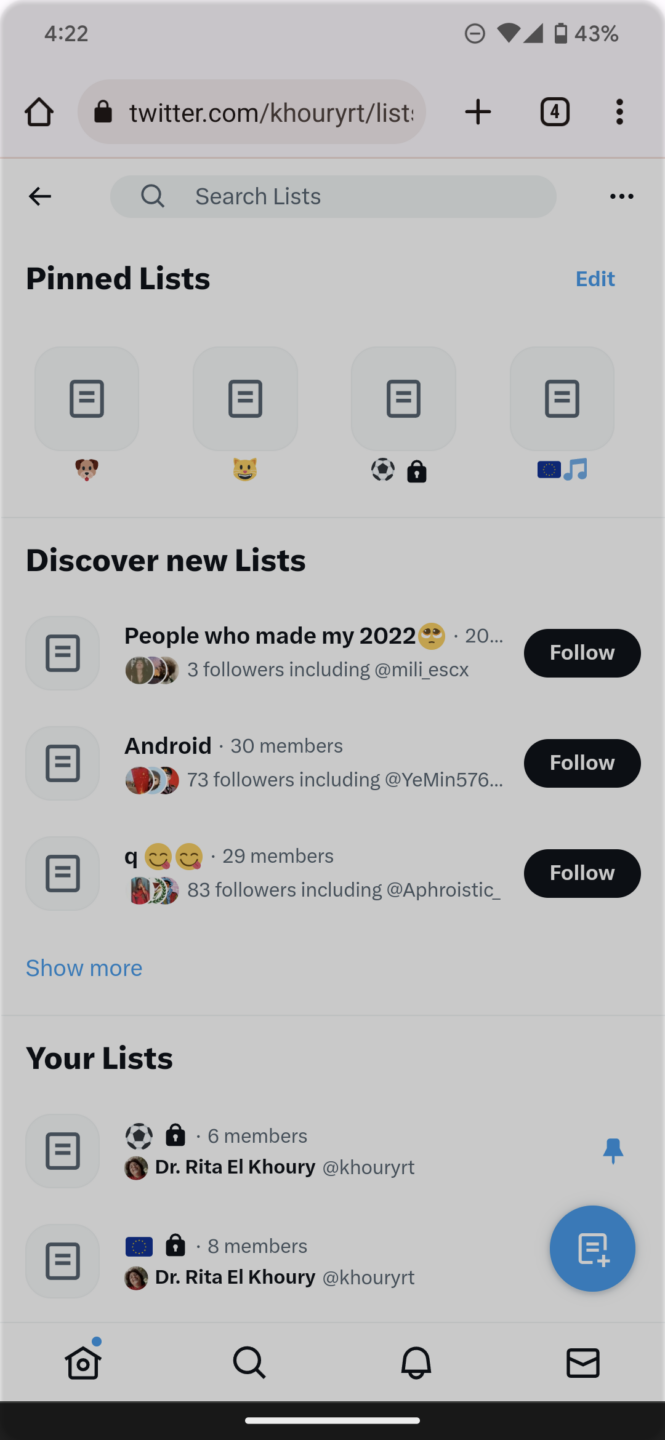Open the cat emoji pinned list
This screenshot has height=1440, width=665.
[x=245, y=398]
